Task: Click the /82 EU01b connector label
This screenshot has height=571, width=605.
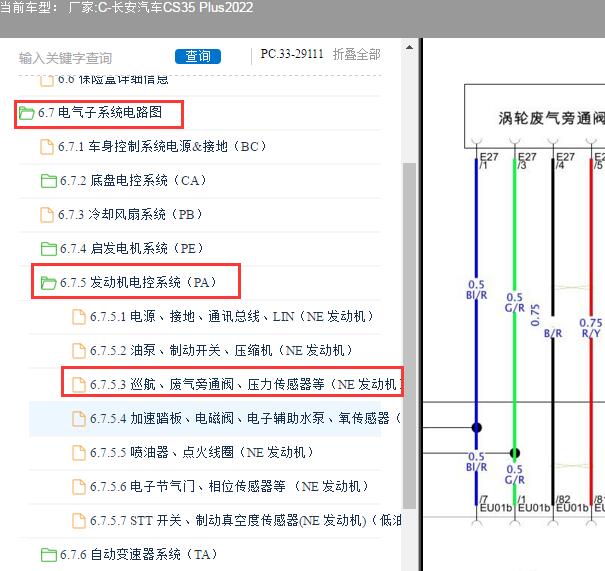Action: 572,504
